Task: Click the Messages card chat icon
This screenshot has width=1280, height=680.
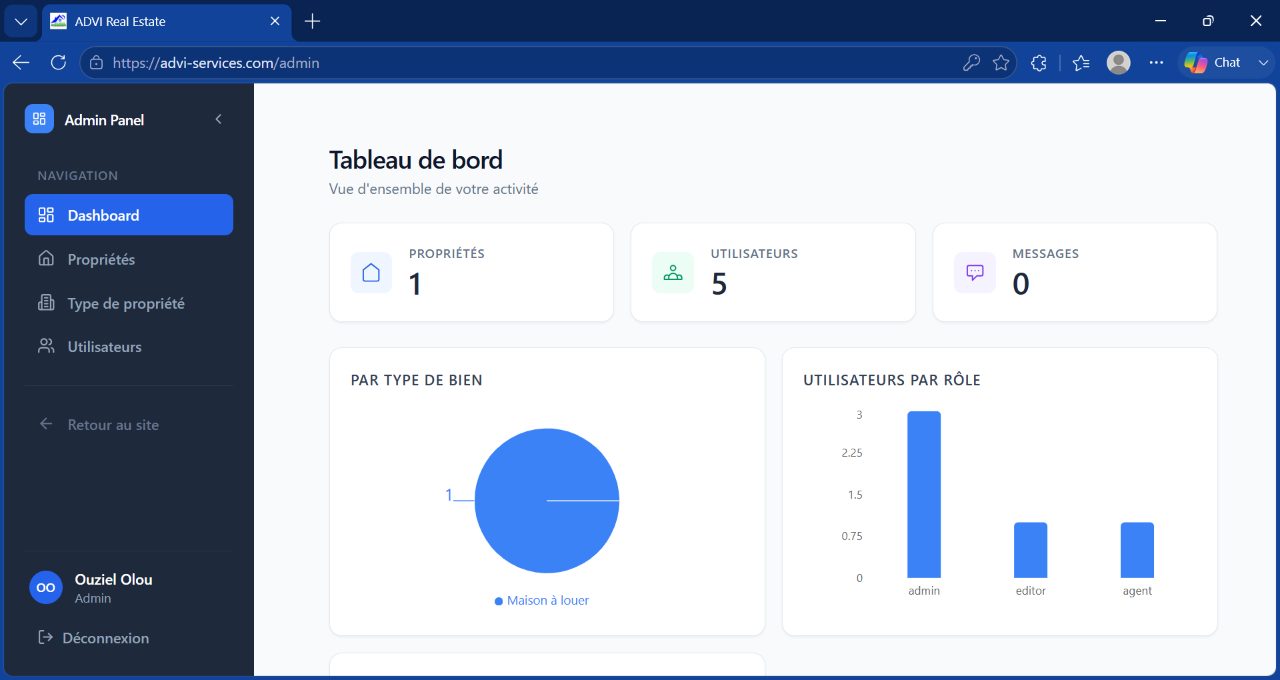Action: pos(975,272)
